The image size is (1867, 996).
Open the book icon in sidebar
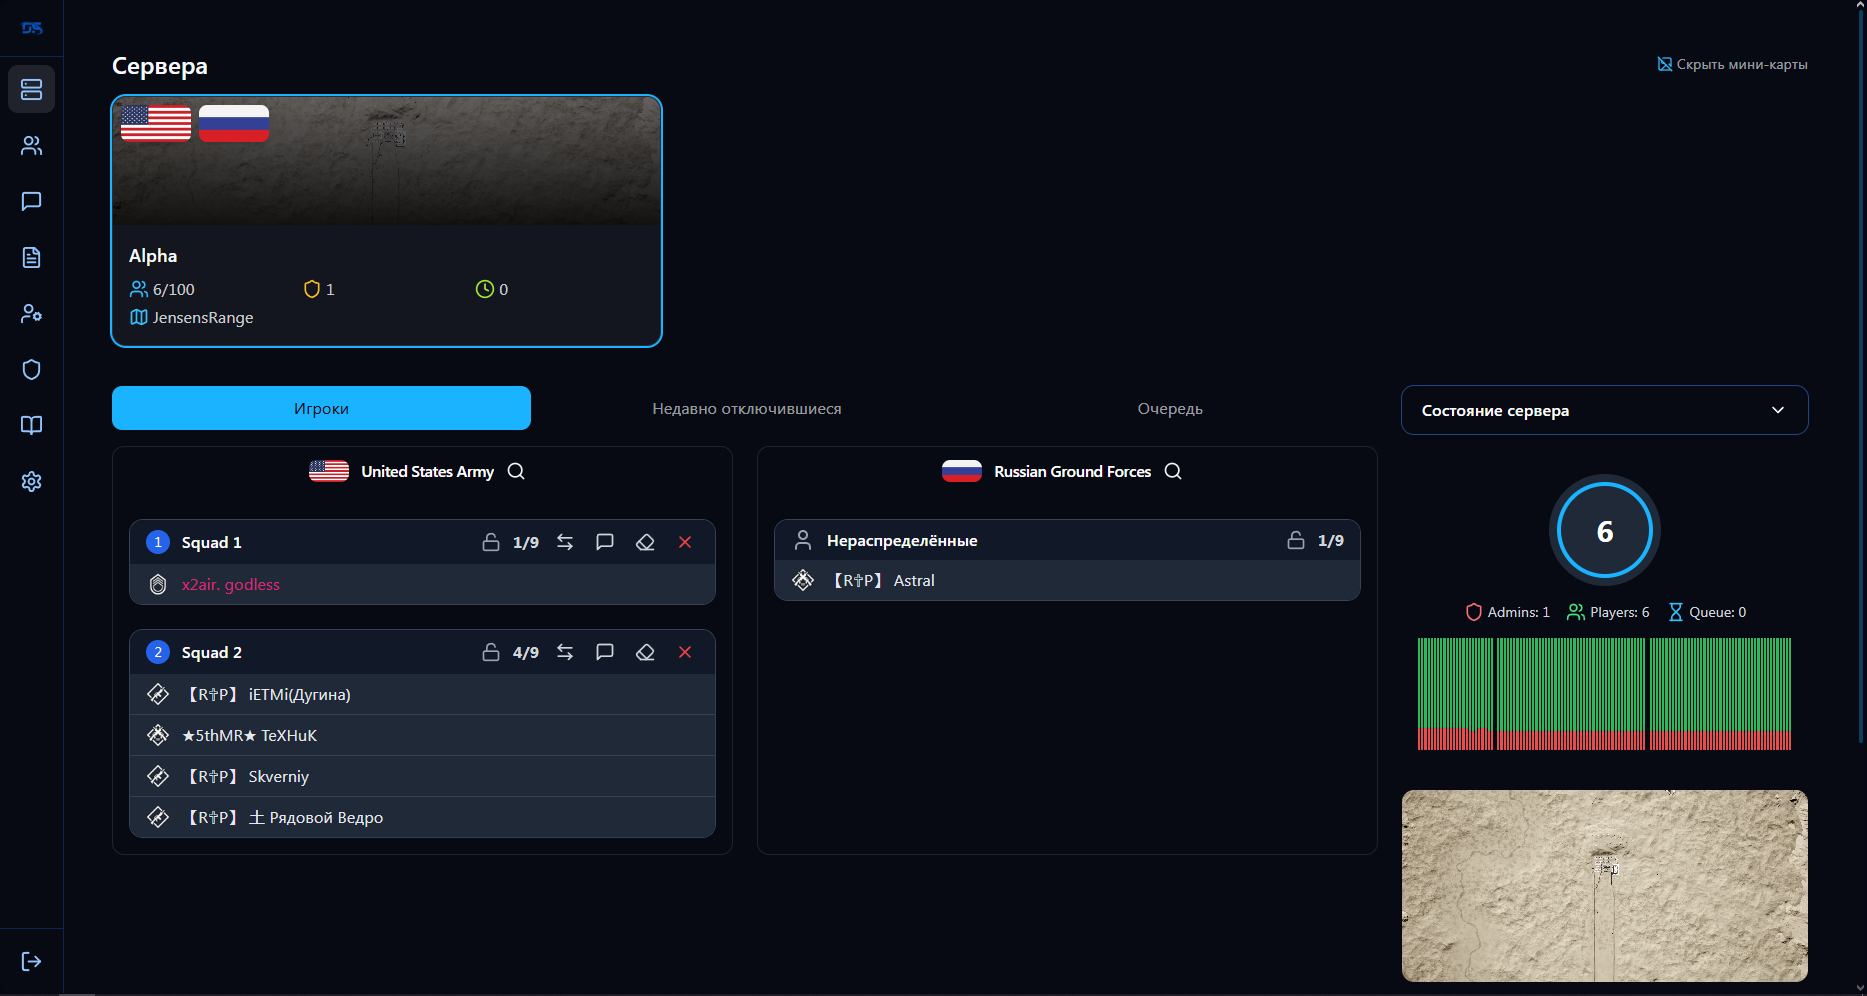(x=31, y=425)
